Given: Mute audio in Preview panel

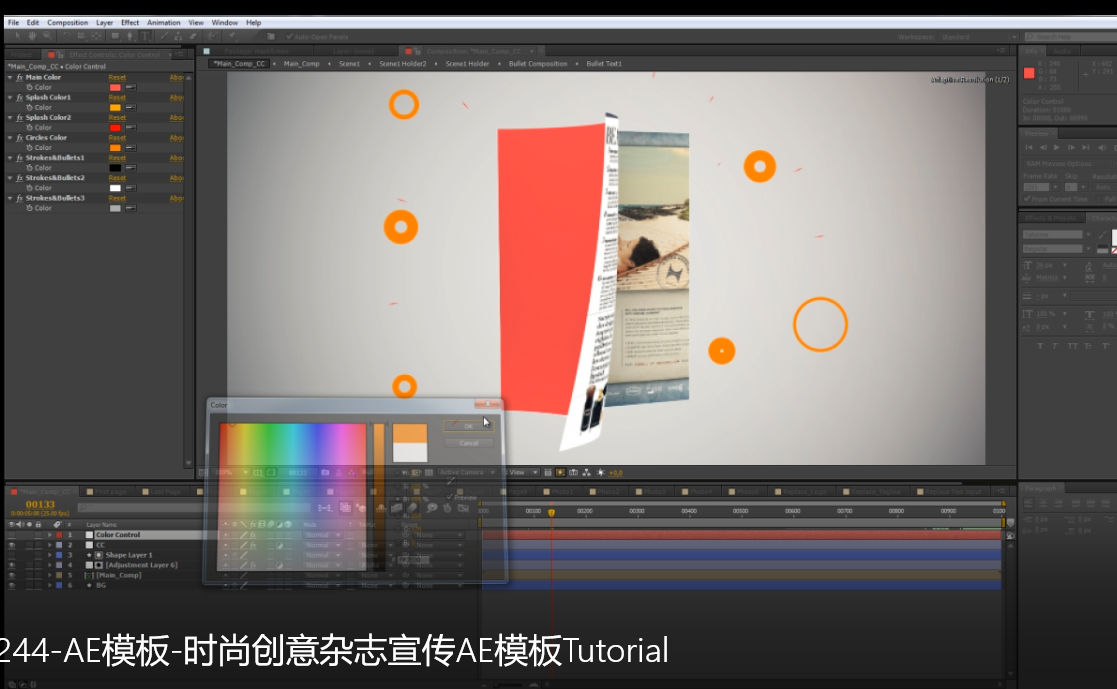Looking at the screenshot, I should pyautogui.click(x=1101, y=147).
